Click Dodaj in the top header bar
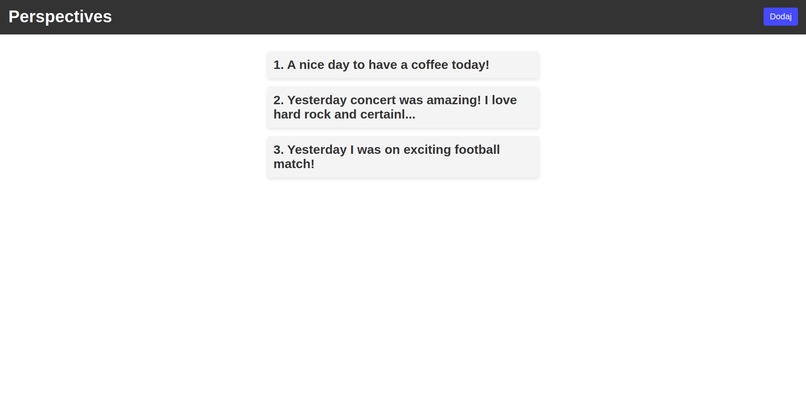The height and width of the screenshot is (398, 806). click(x=780, y=16)
